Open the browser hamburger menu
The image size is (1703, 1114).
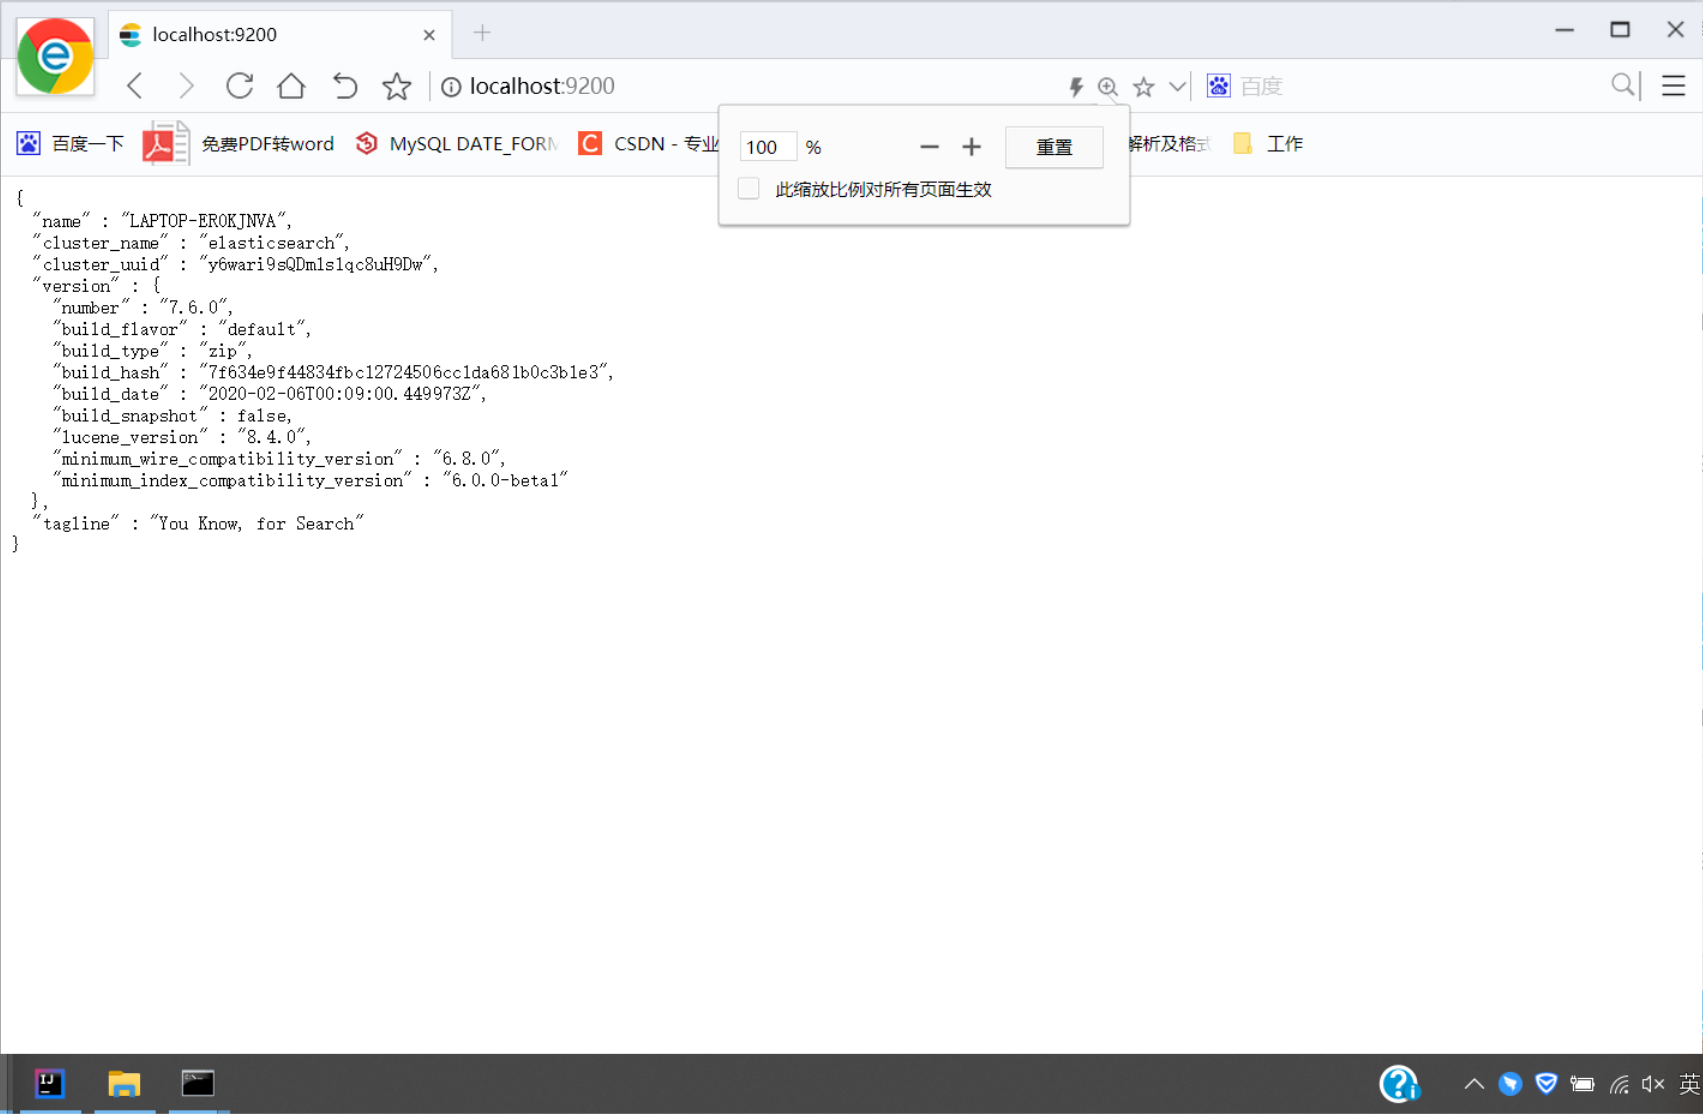[x=1674, y=86]
